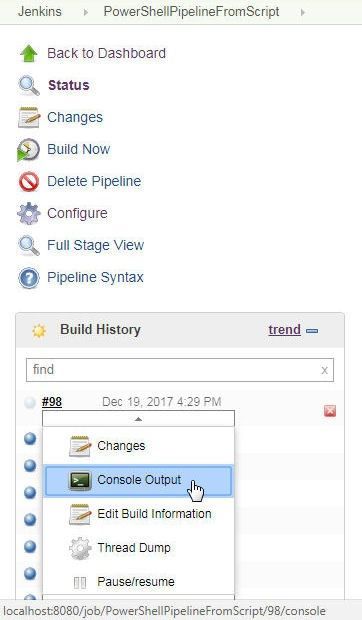
Task: Clear the find box with the x
Action: click(324, 370)
